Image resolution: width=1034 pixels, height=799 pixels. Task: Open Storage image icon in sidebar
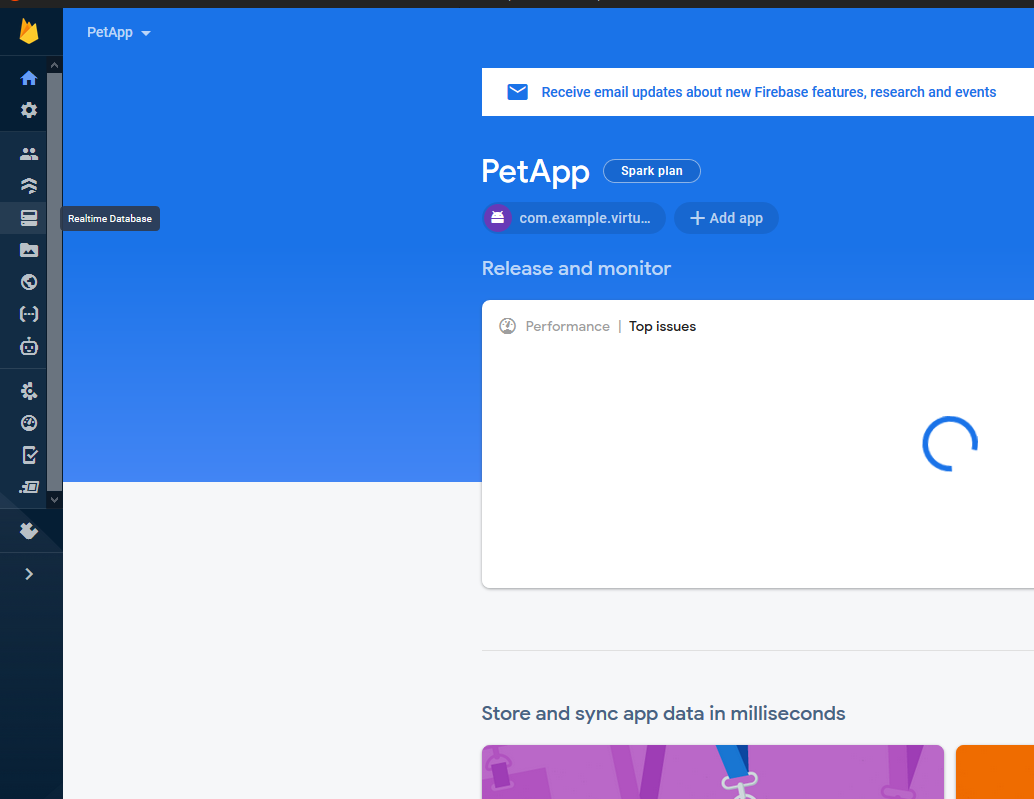click(29, 250)
